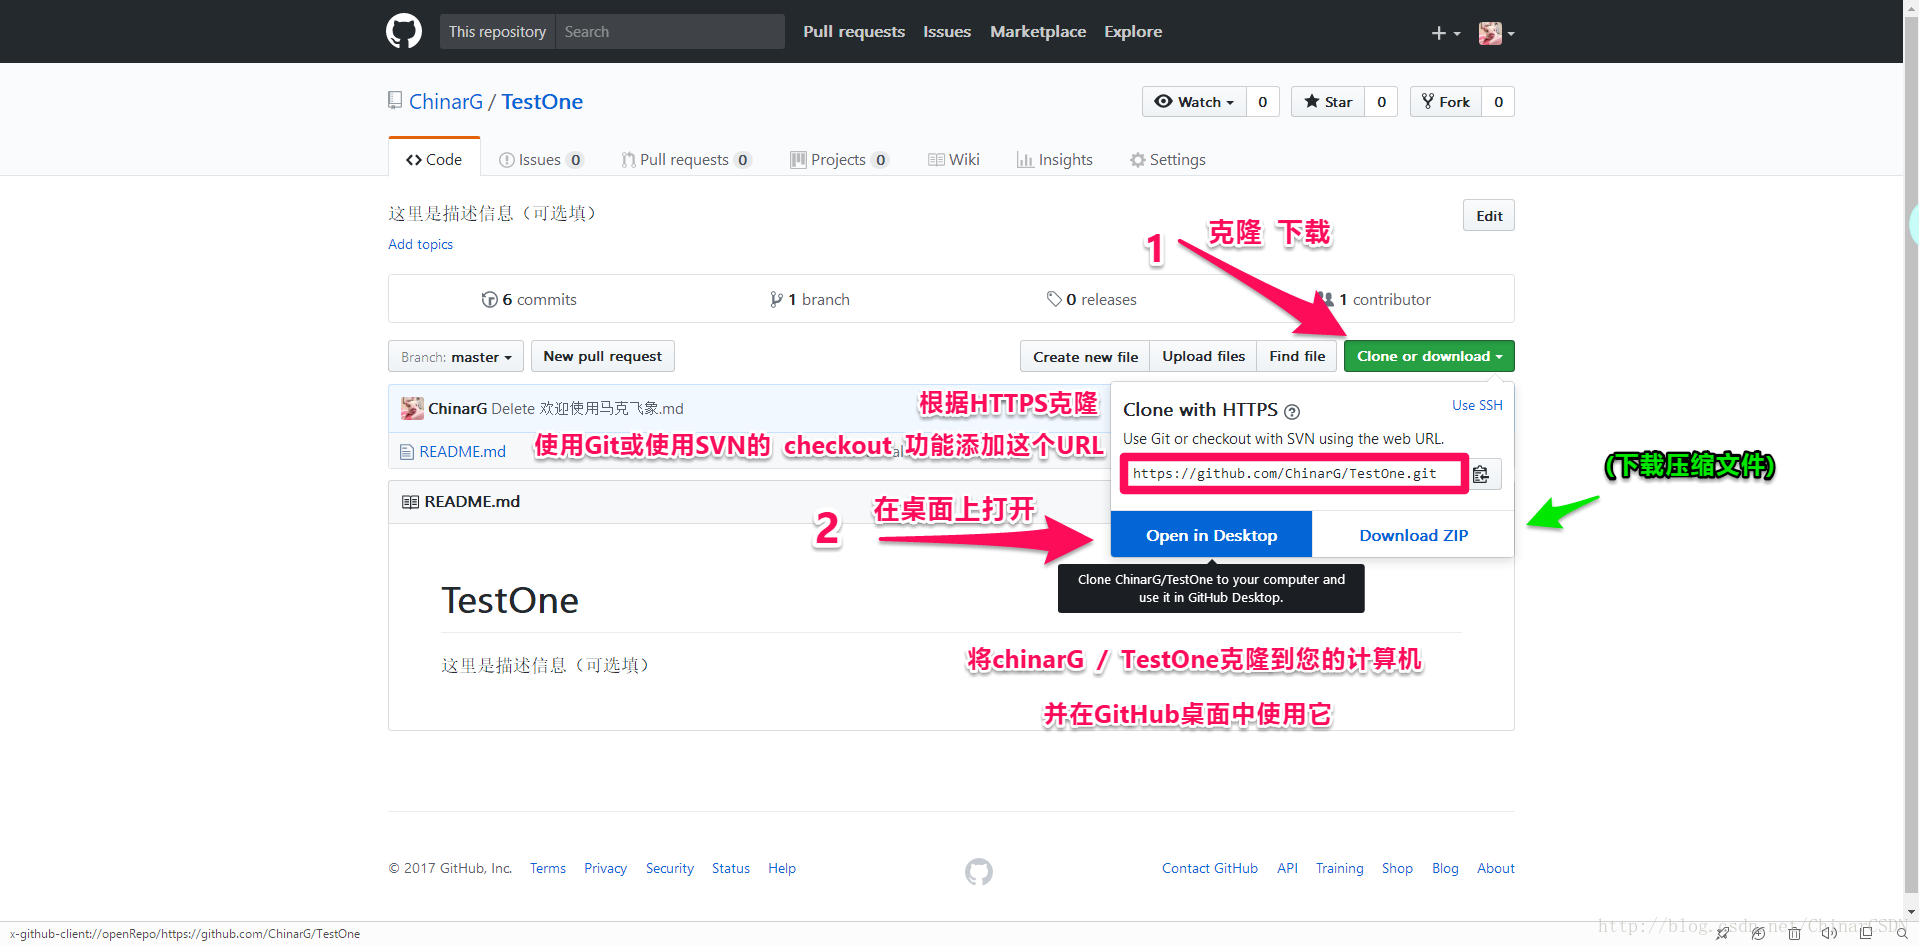Open the Status footer link
1919x946 pixels.
pos(731,868)
